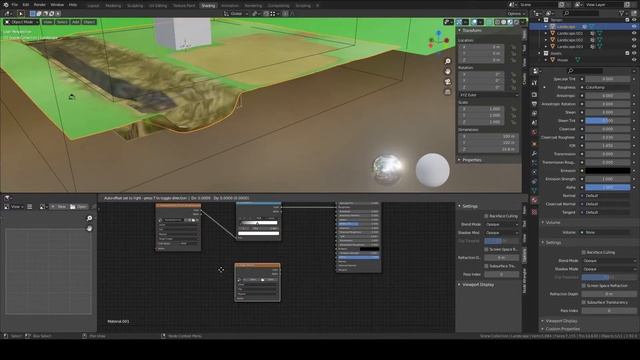Click the zoom magnifier icon in viewport
The image size is (640, 360).
click(448, 61)
